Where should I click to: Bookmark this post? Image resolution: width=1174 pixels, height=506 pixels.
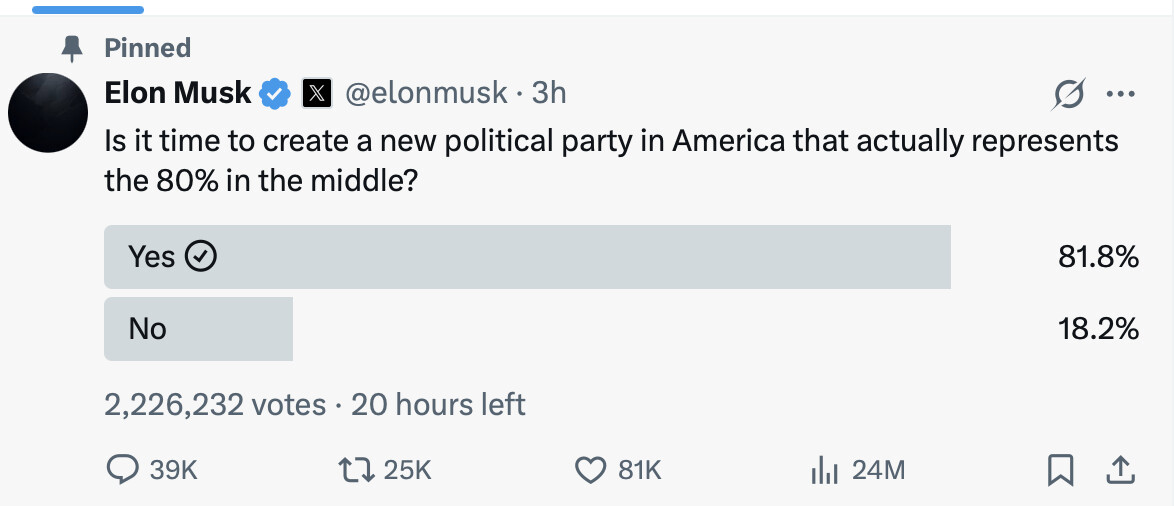coord(1061,469)
